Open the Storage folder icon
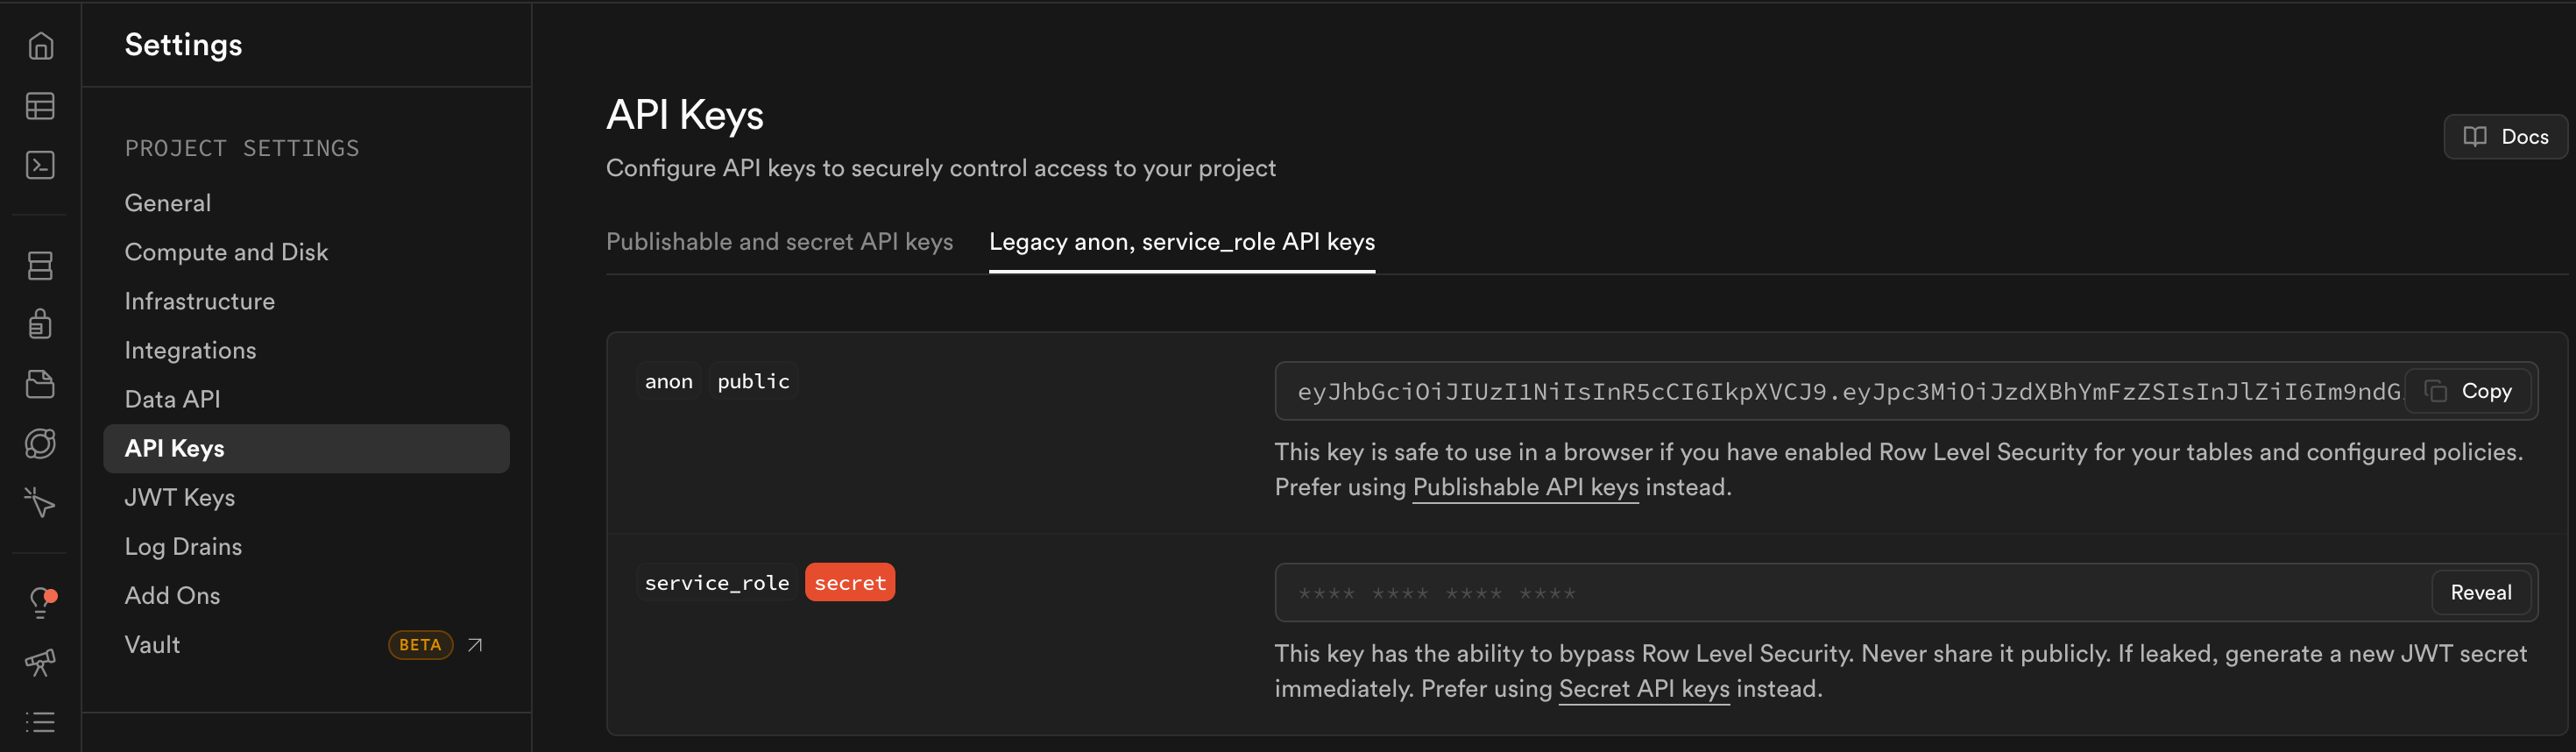The height and width of the screenshot is (752, 2576). 40,384
